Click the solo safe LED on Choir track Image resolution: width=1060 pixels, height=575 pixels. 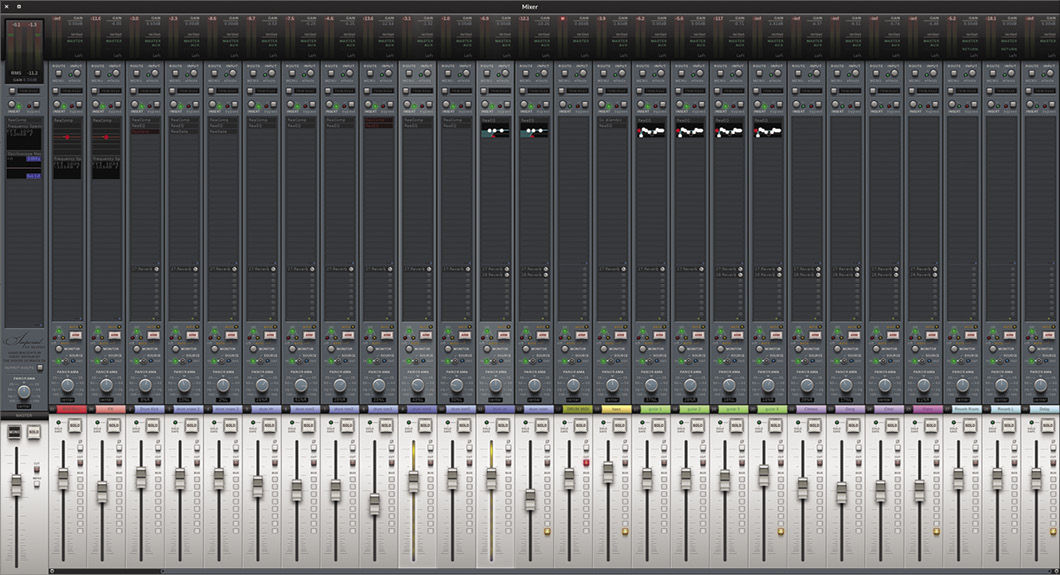click(x=875, y=422)
